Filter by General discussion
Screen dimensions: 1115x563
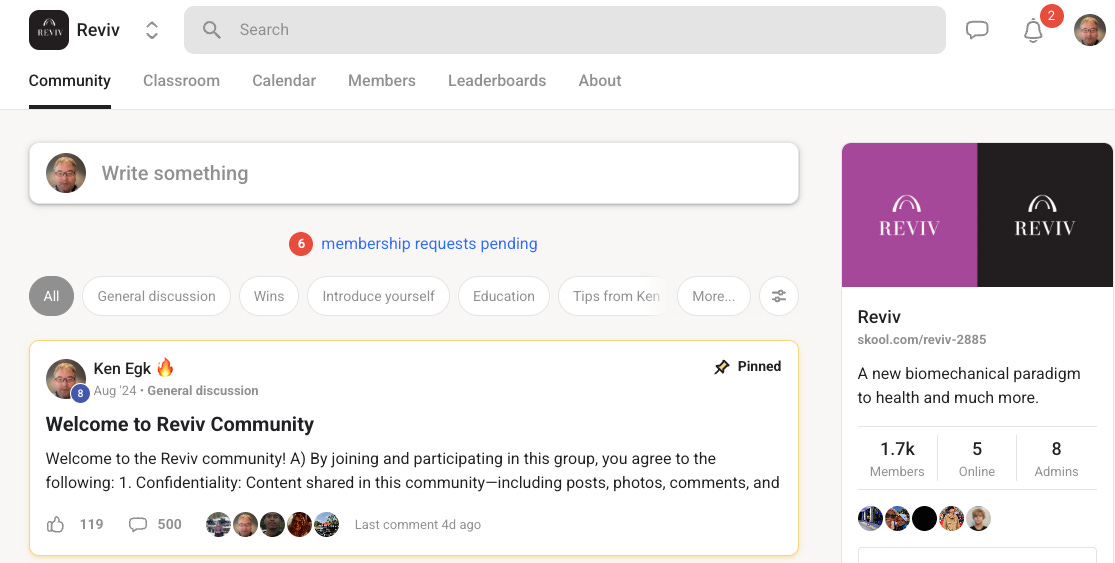156,296
